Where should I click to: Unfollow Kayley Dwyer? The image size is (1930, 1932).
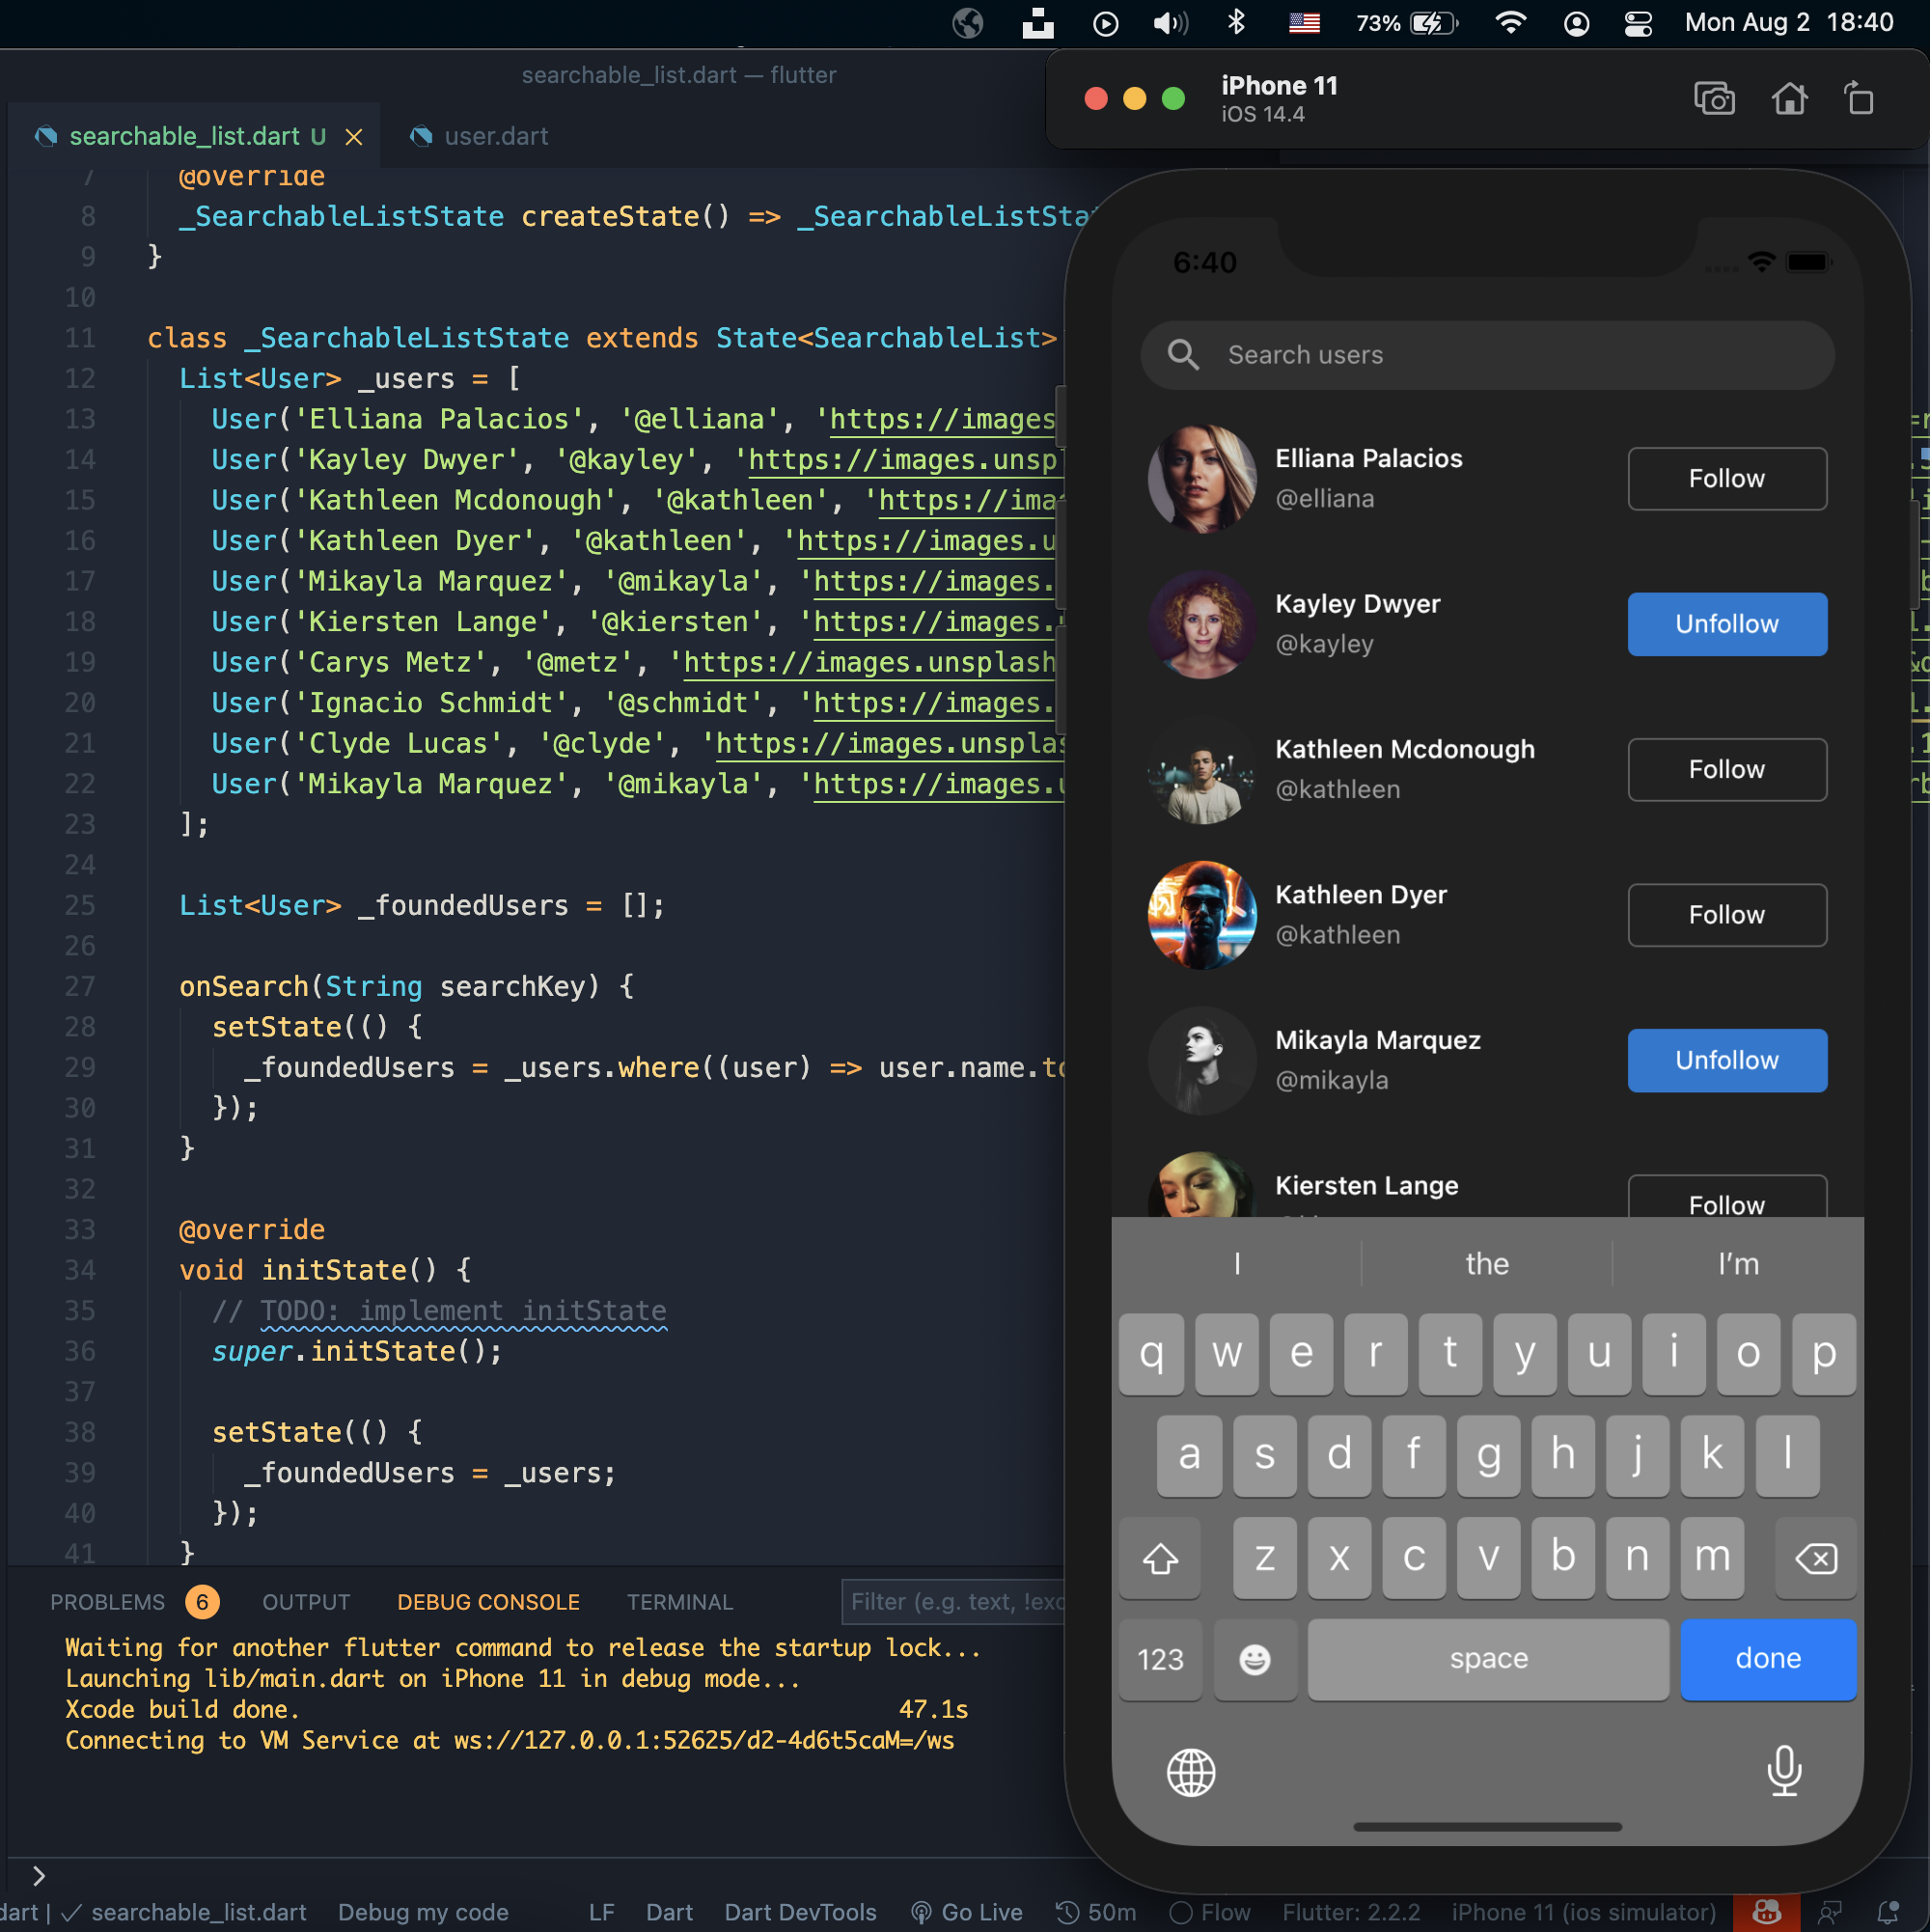tap(1726, 624)
